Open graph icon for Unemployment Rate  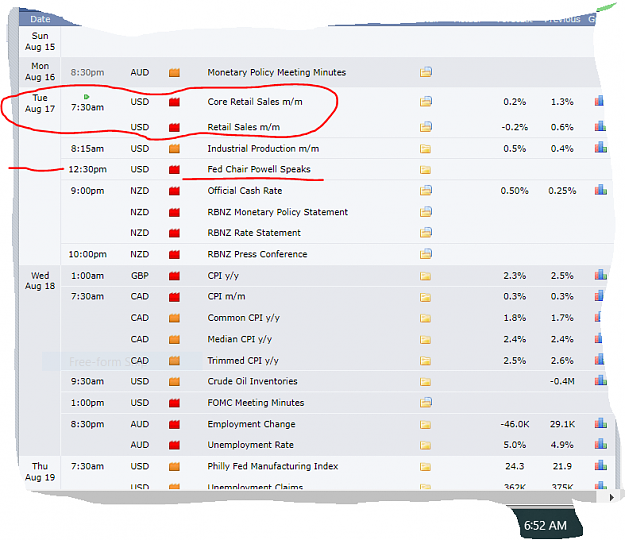(601, 444)
